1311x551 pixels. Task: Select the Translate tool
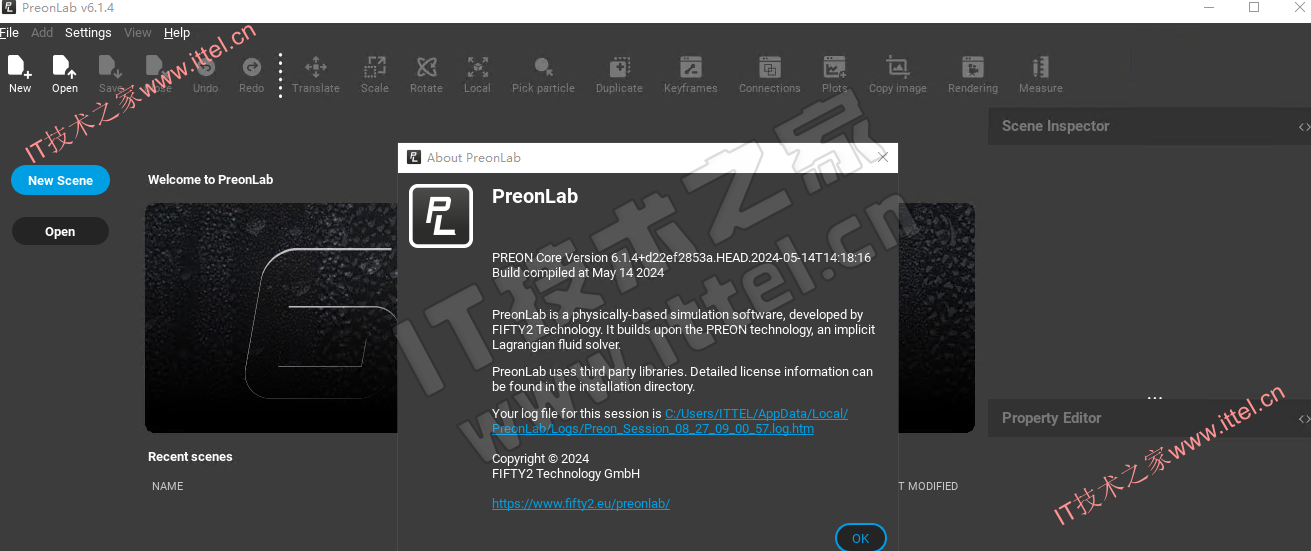pyautogui.click(x=316, y=75)
